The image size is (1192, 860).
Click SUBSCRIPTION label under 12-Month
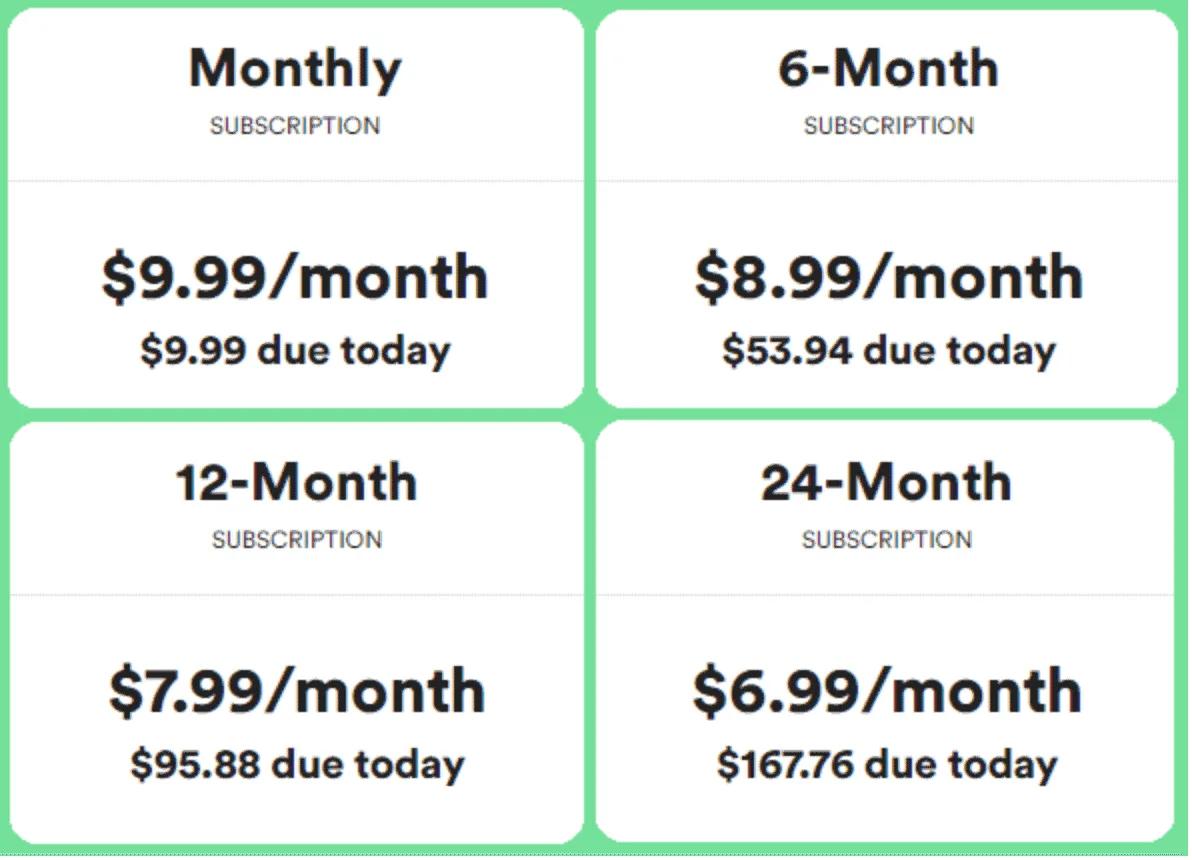point(296,540)
